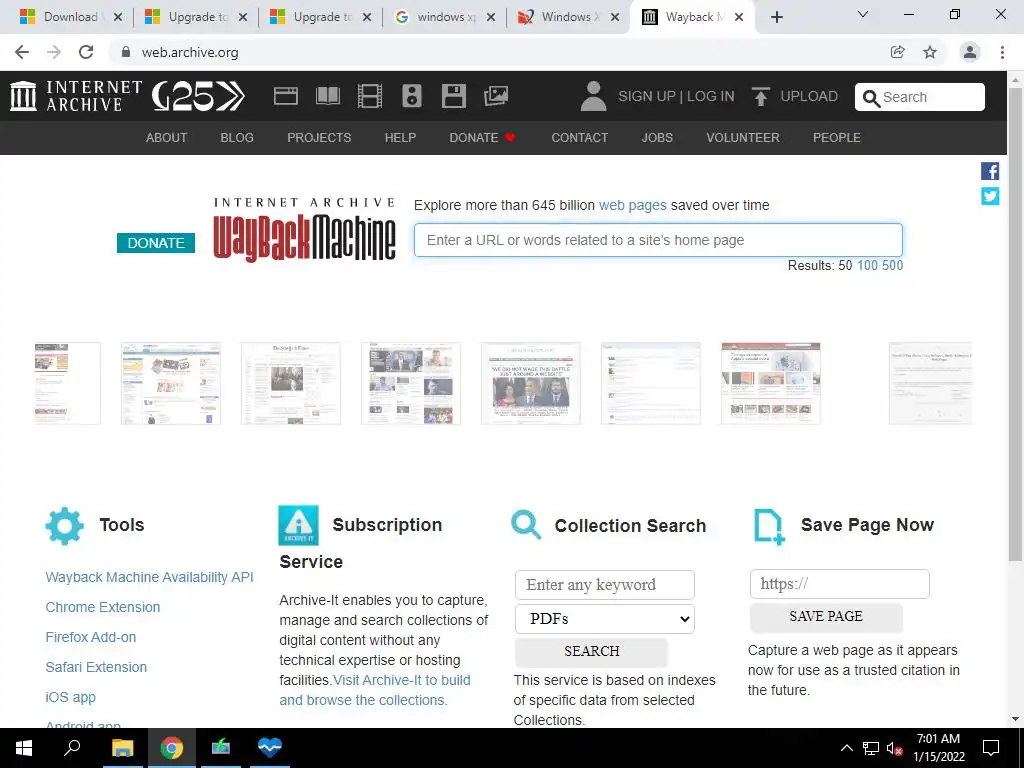Click the SAVE PAGE button
Viewport: 1024px width, 768px height.
826,616
